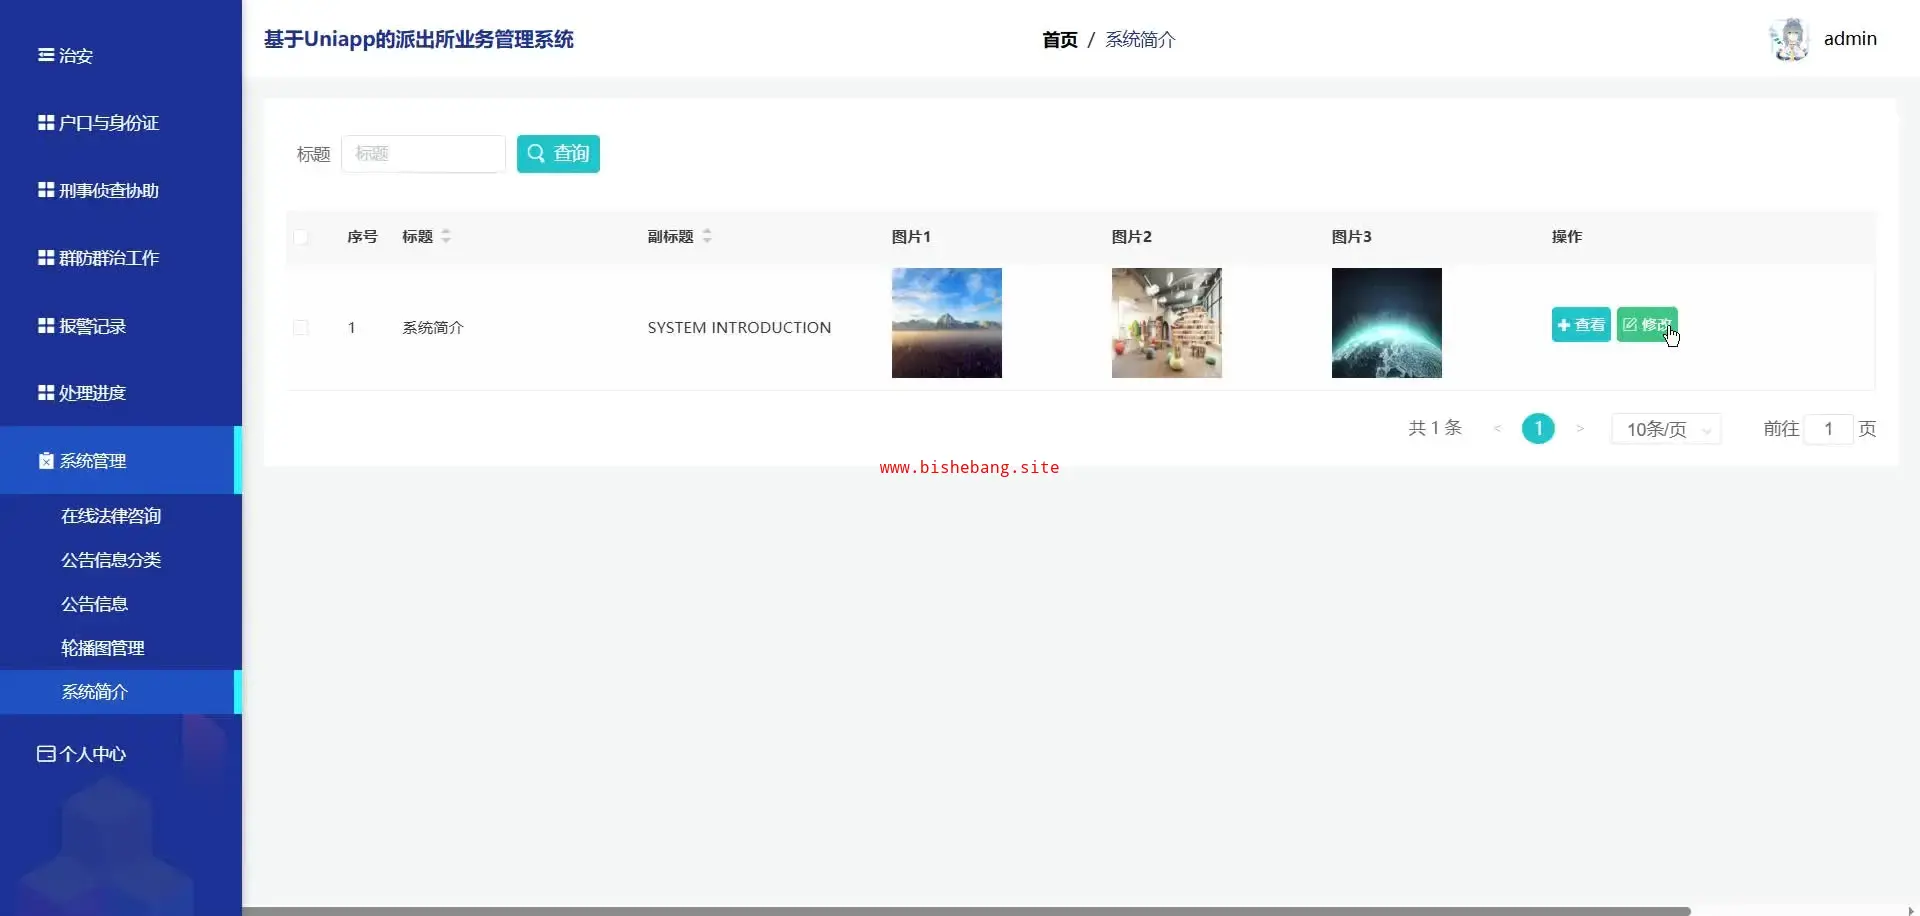Image resolution: width=1920 pixels, height=916 pixels.
Task: Toggle the select-all header checkbox
Action: click(x=301, y=237)
